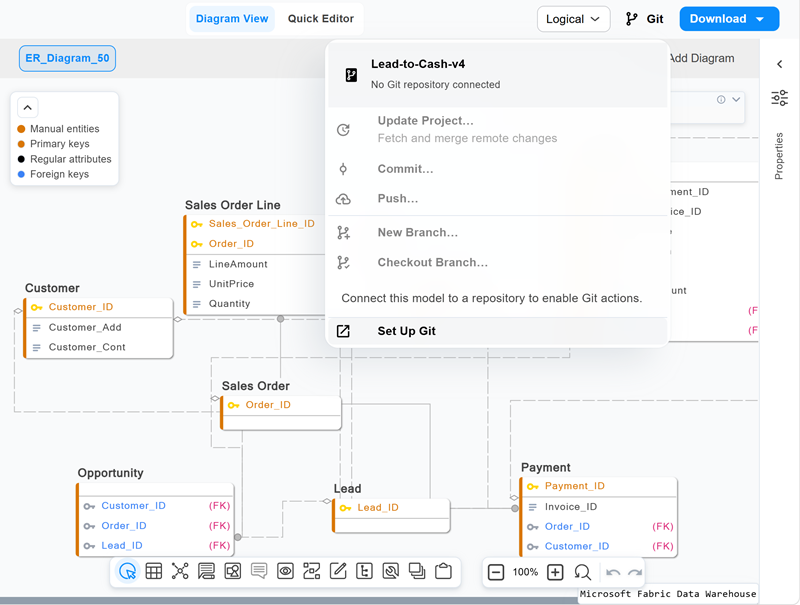Viewport: 800px width, 605px height.
Task: Zoom out with the minus button
Action: tap(496, 572)
